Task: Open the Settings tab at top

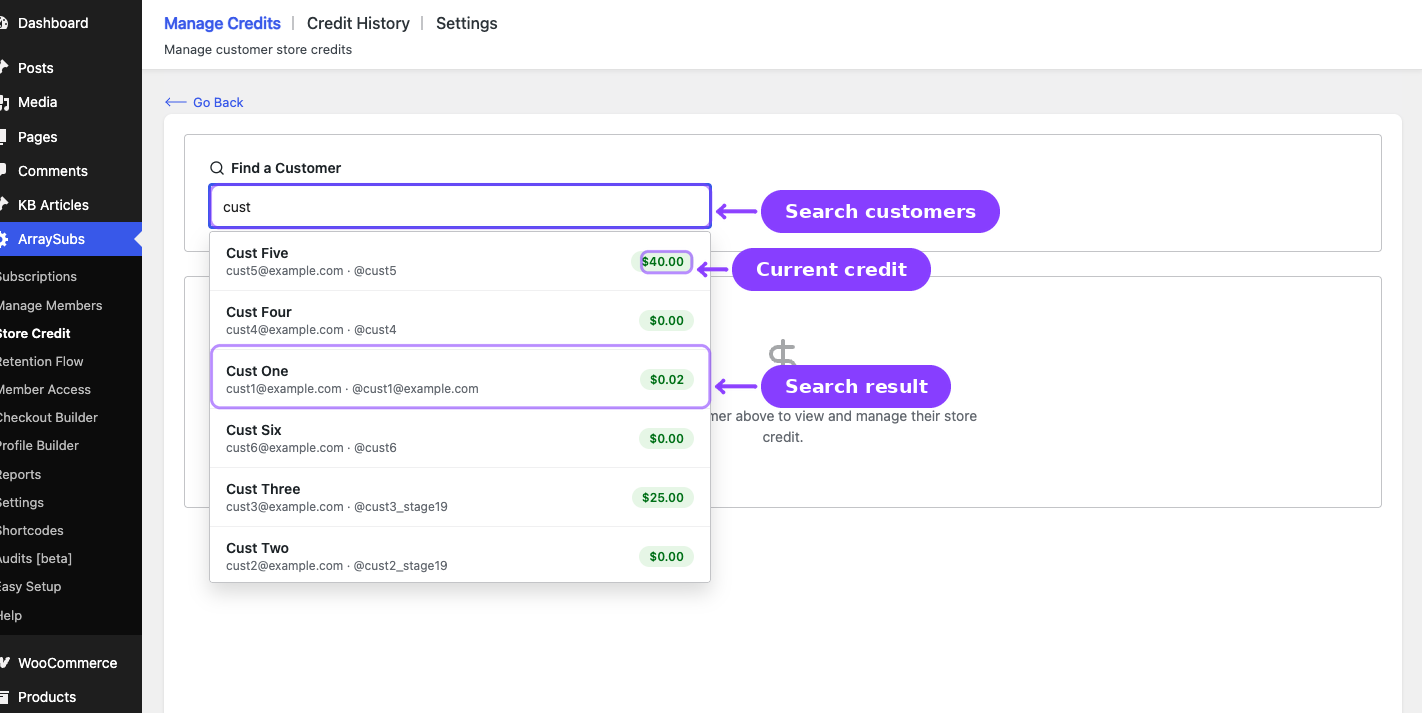Action: pyautogui.click(x=466, y=23)
